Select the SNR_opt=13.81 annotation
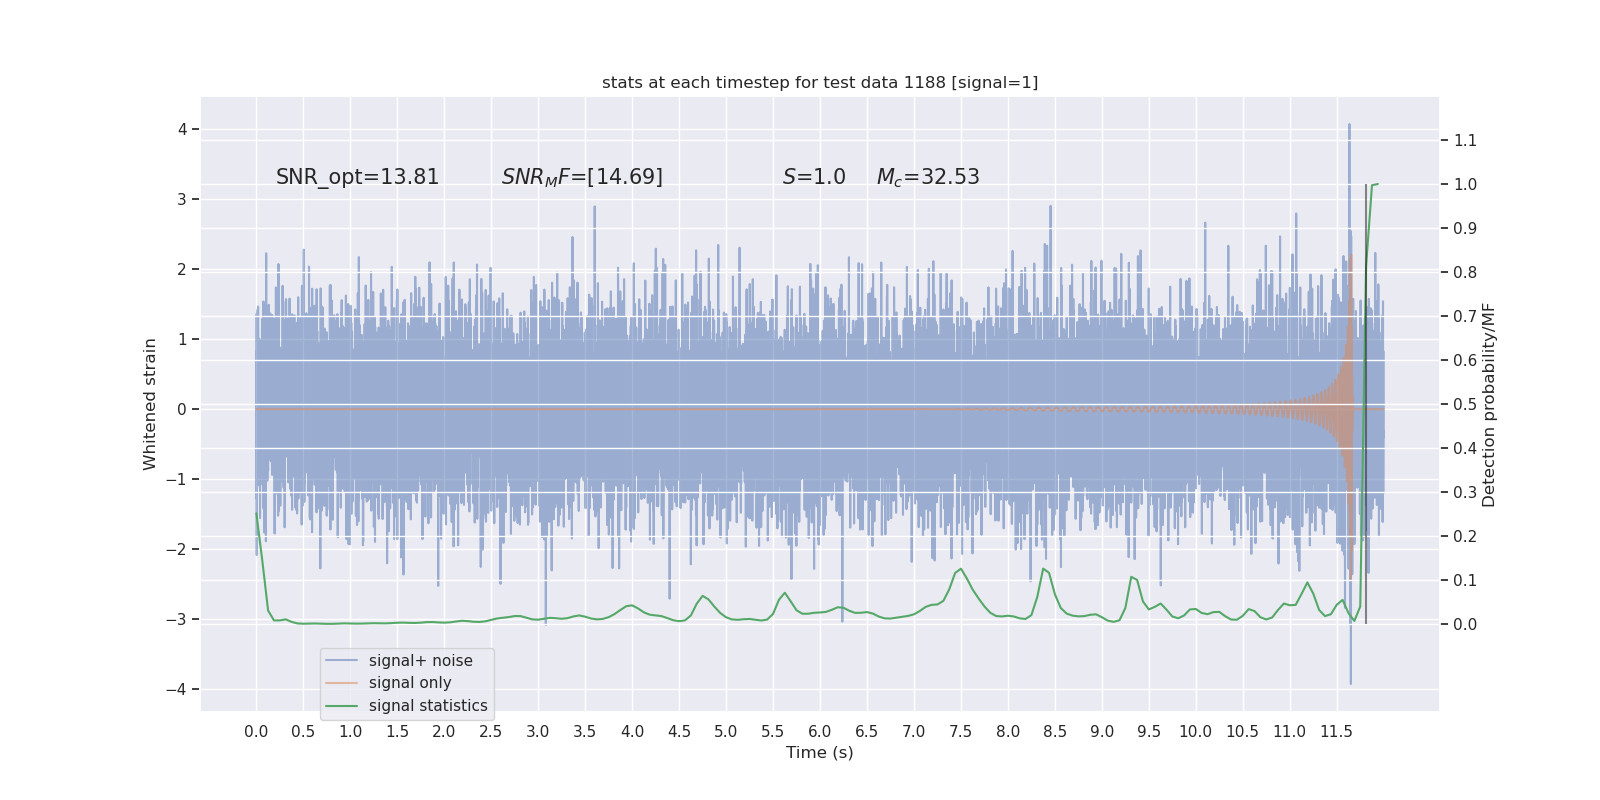 point(358,177)
